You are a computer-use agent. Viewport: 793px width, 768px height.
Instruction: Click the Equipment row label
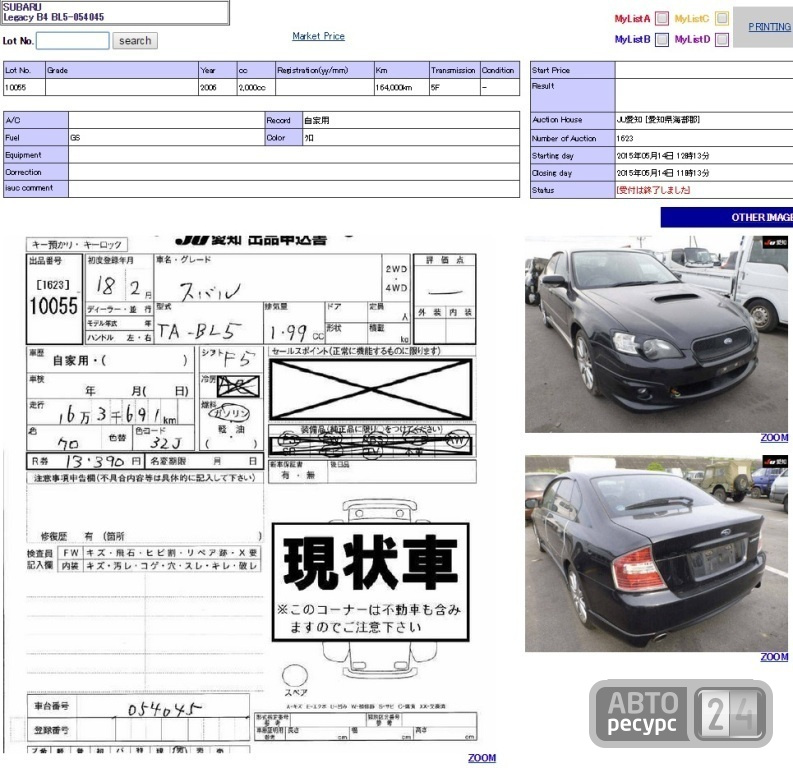pyautogui.click(x=35, y=155)
